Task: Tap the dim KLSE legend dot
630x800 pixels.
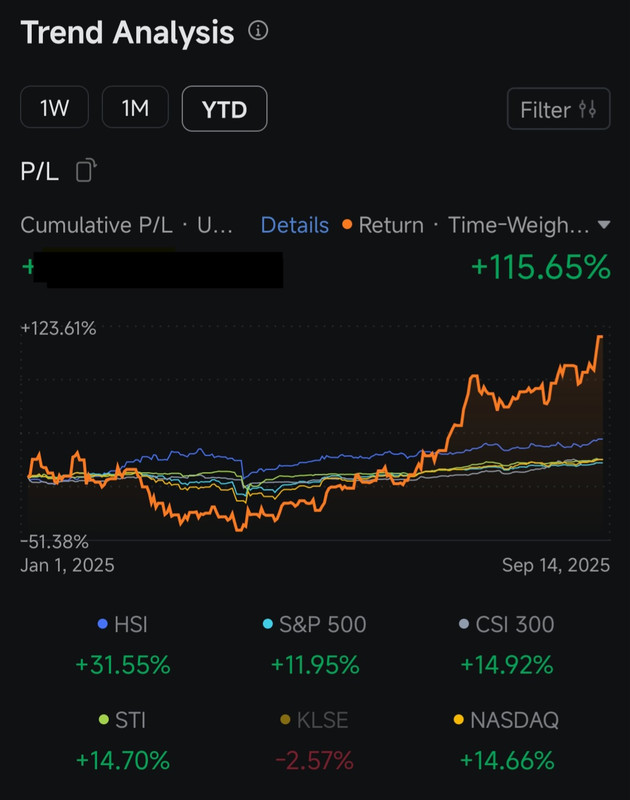Action: (286, 719)
